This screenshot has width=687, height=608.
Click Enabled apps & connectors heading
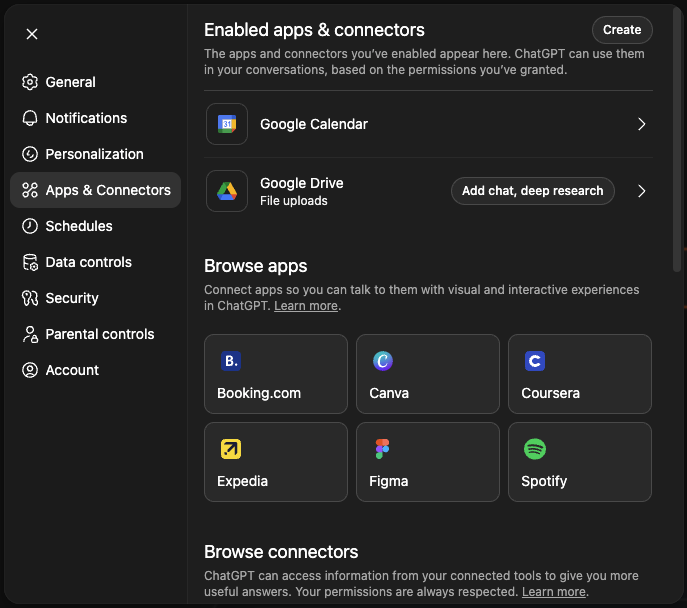314,30
